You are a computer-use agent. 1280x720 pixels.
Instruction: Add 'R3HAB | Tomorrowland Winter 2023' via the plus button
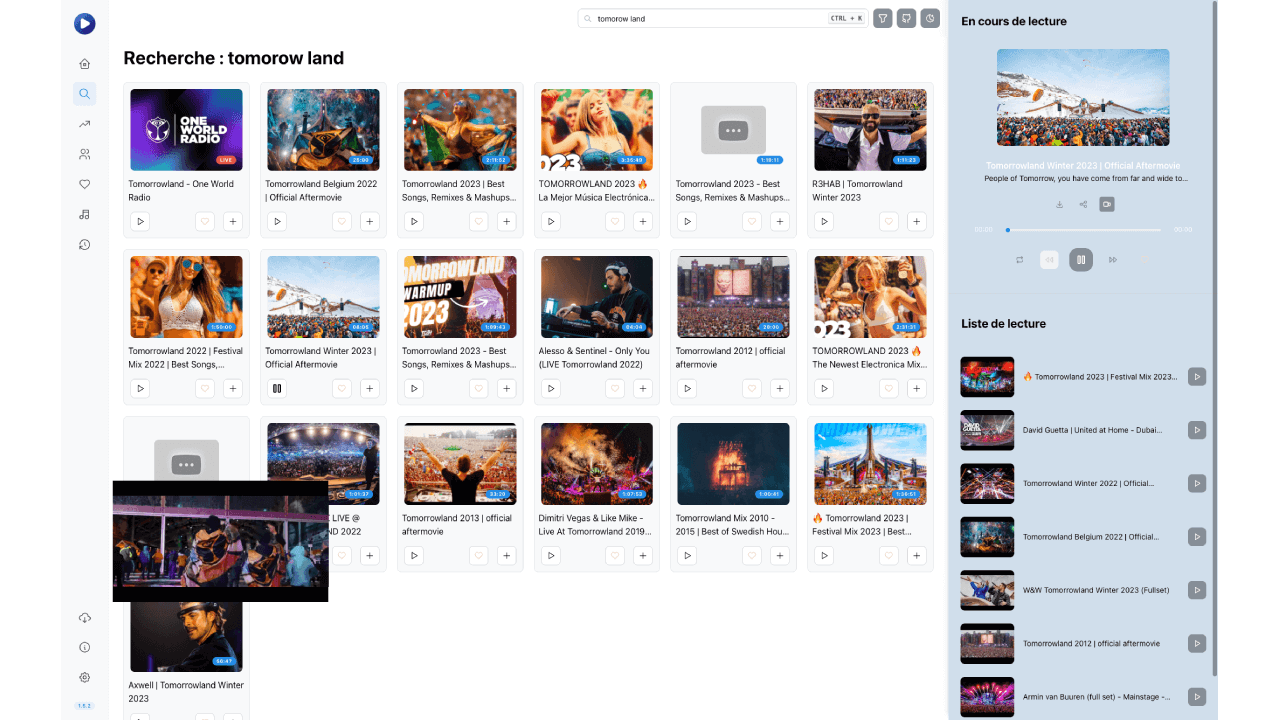click(916, 221)
